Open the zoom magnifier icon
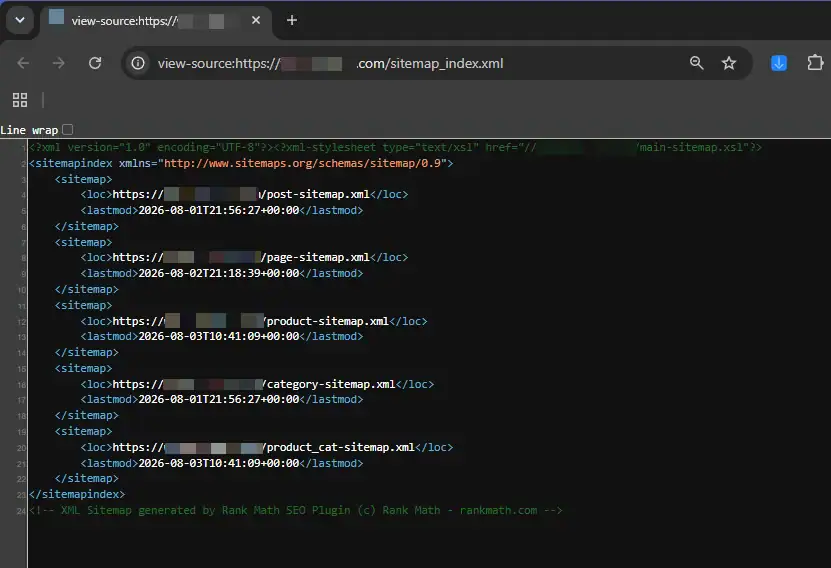This screenshot has height=568, width=831. [696, 63]
